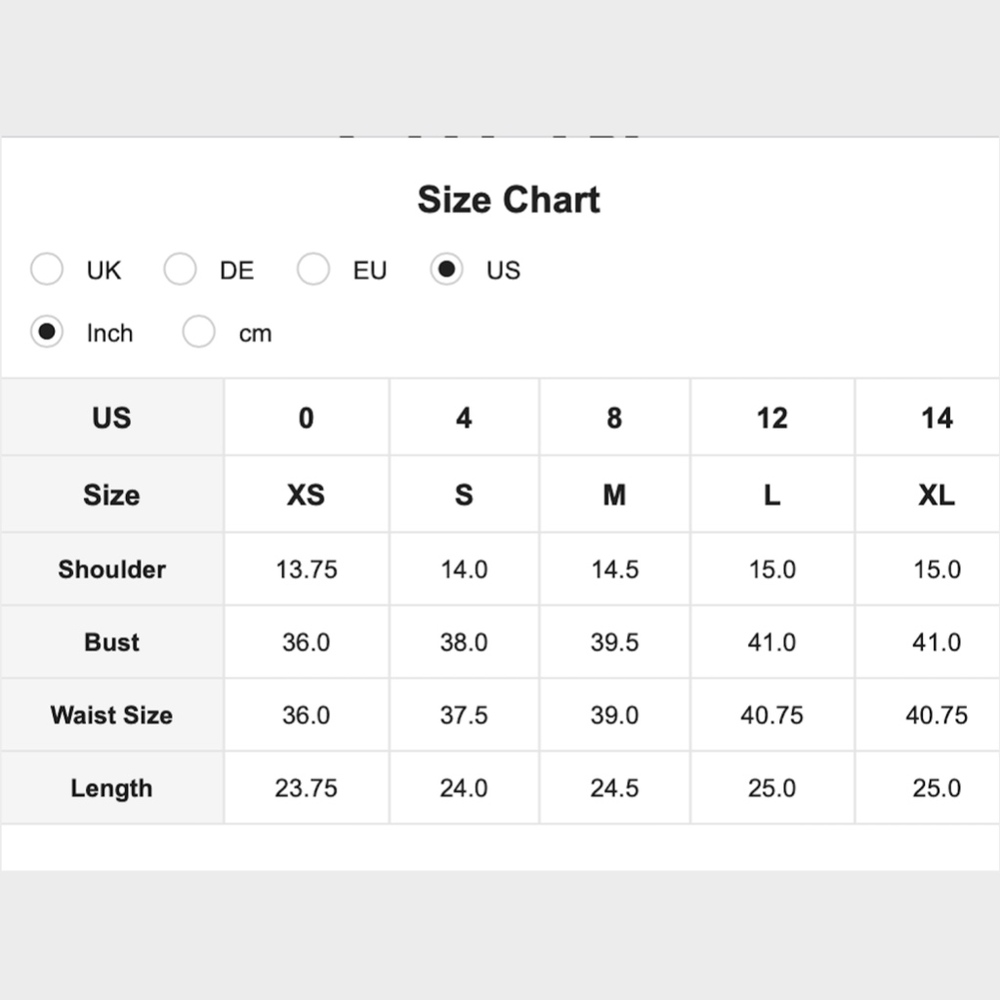Click the Size row header cell
This screenshot has height=1000, width=1000.
click(x=111, y=495)
